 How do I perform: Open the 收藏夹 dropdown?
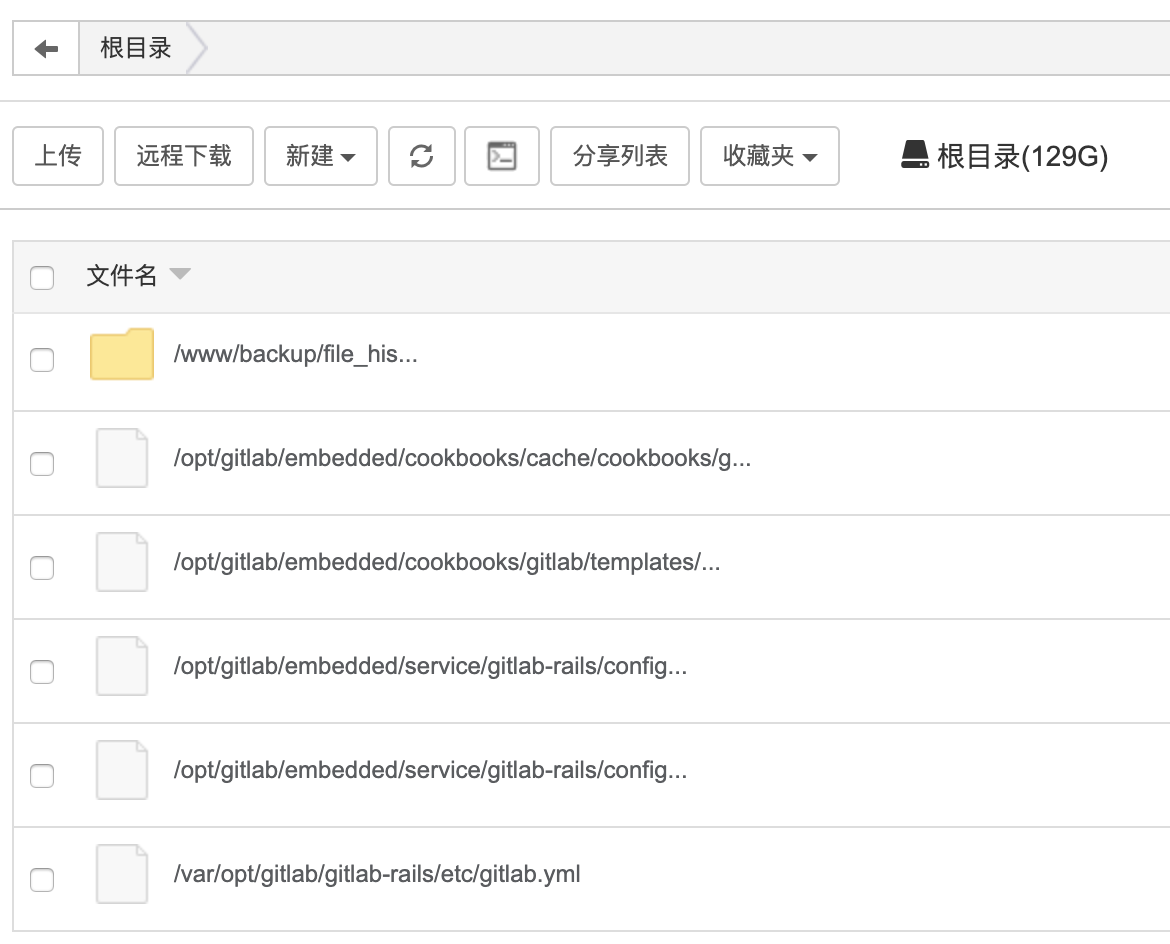coord(769,156)
